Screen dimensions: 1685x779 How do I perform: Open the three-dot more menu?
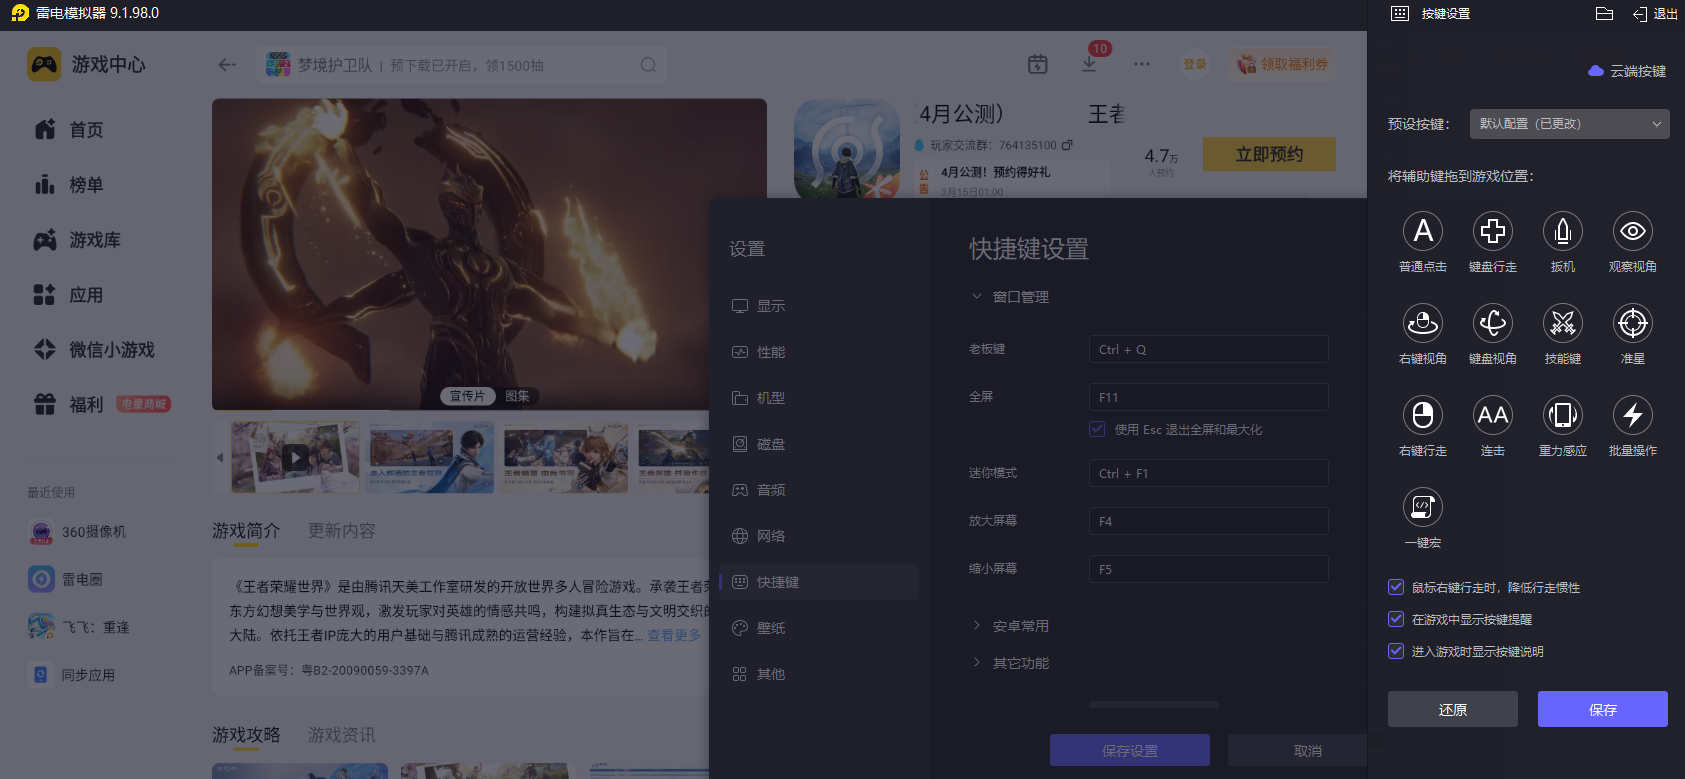[1142, 64]
